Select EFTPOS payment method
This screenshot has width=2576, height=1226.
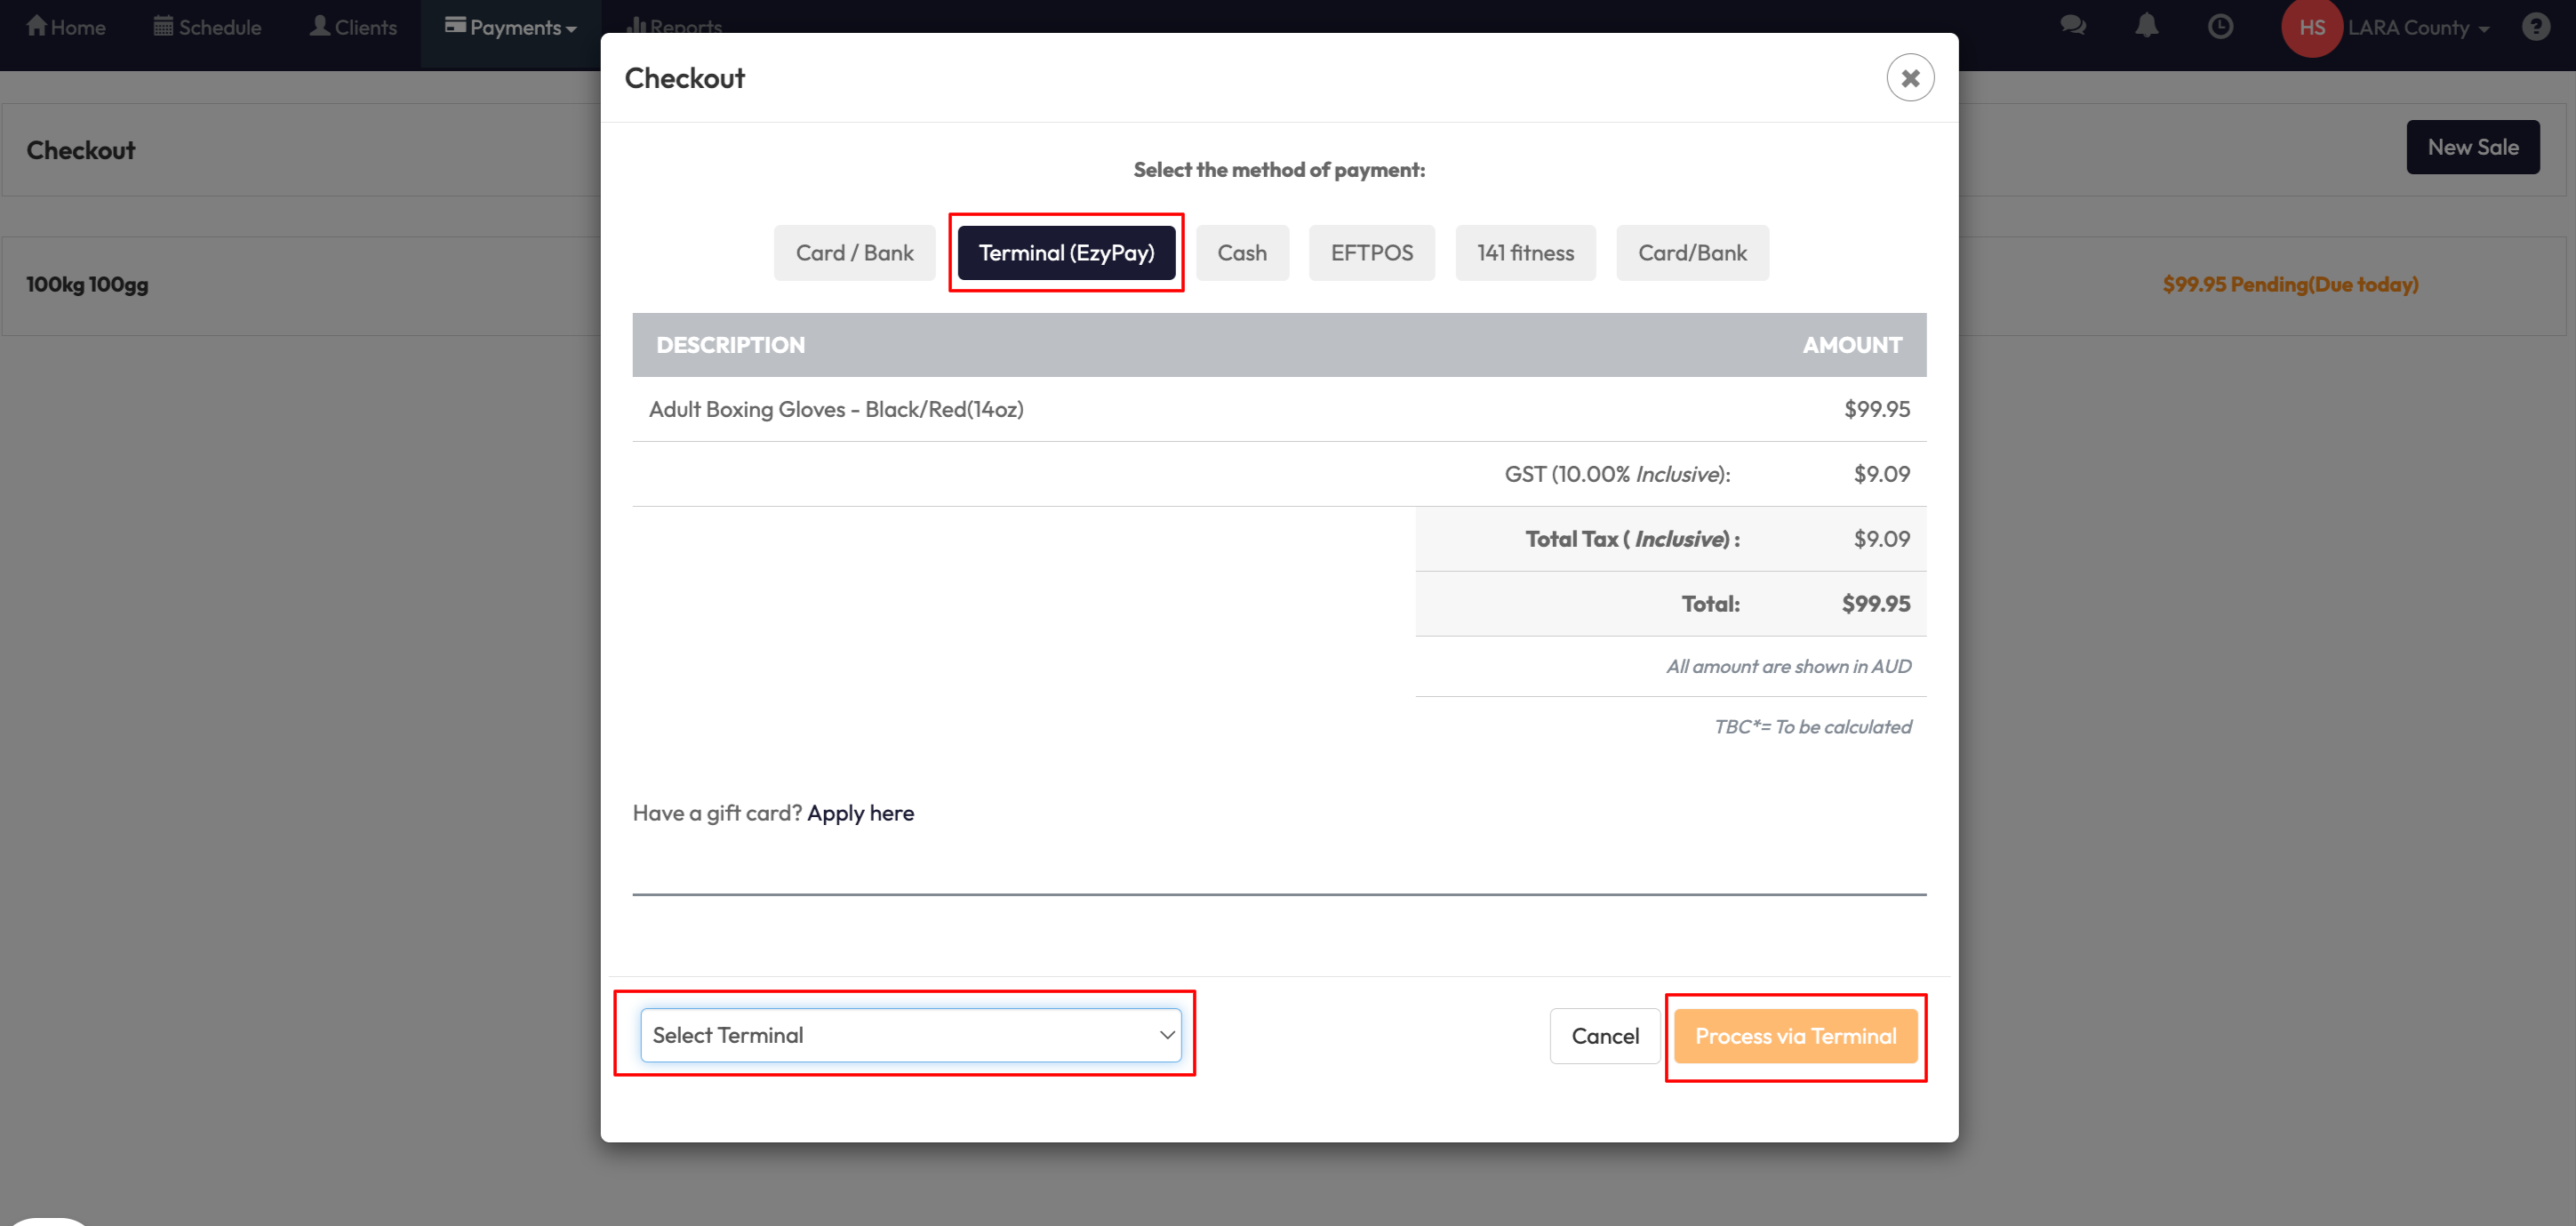pos(1371,253)
